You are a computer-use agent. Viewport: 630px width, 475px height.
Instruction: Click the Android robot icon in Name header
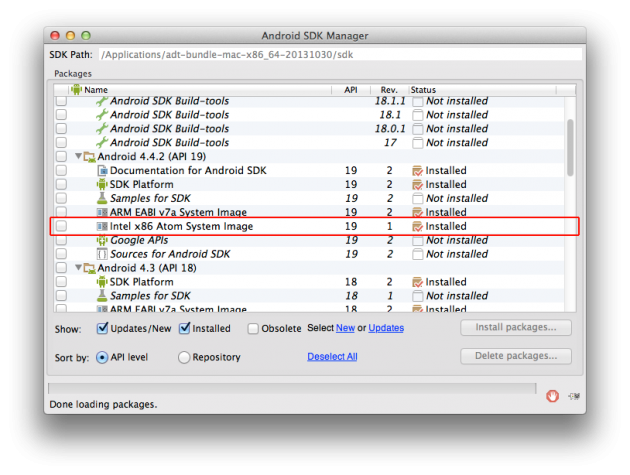(76, 90)
